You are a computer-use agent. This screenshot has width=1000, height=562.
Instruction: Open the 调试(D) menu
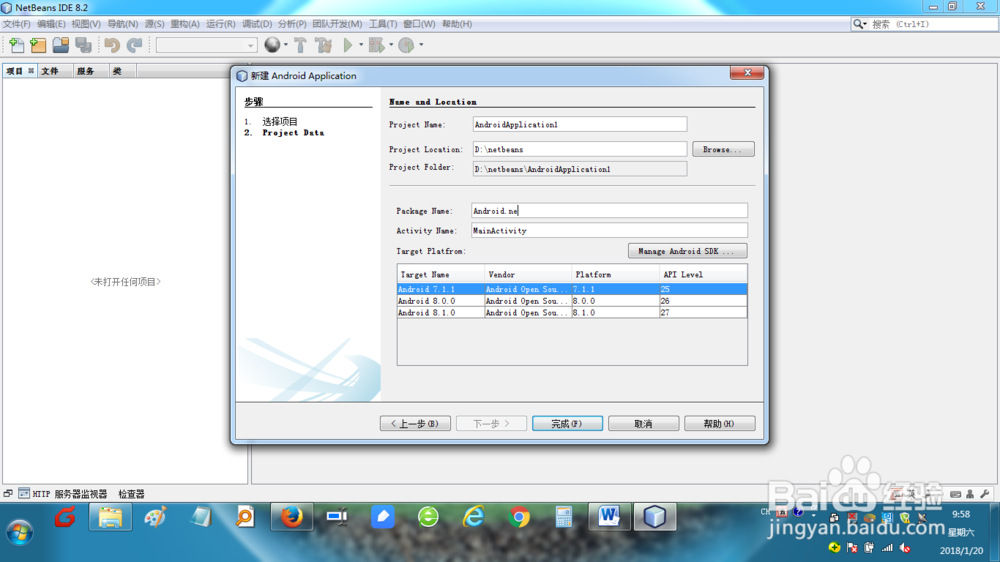(256, 24)
